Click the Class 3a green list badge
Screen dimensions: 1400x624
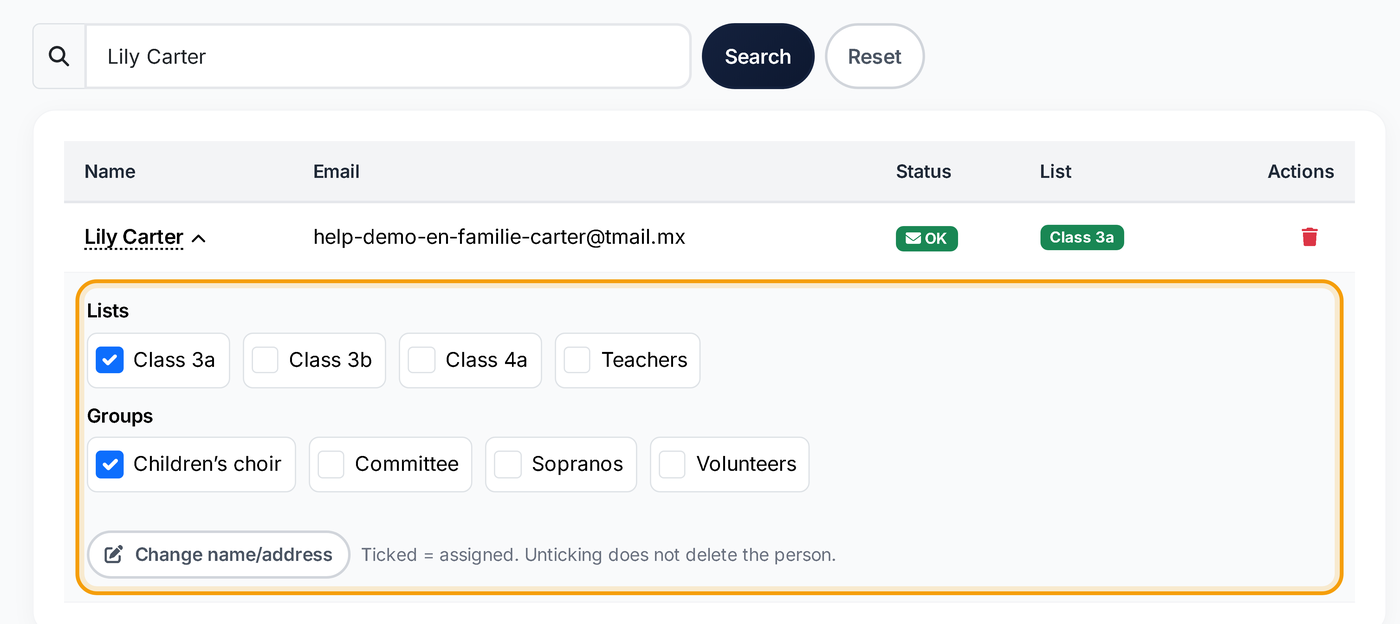tap(1082, 237)
